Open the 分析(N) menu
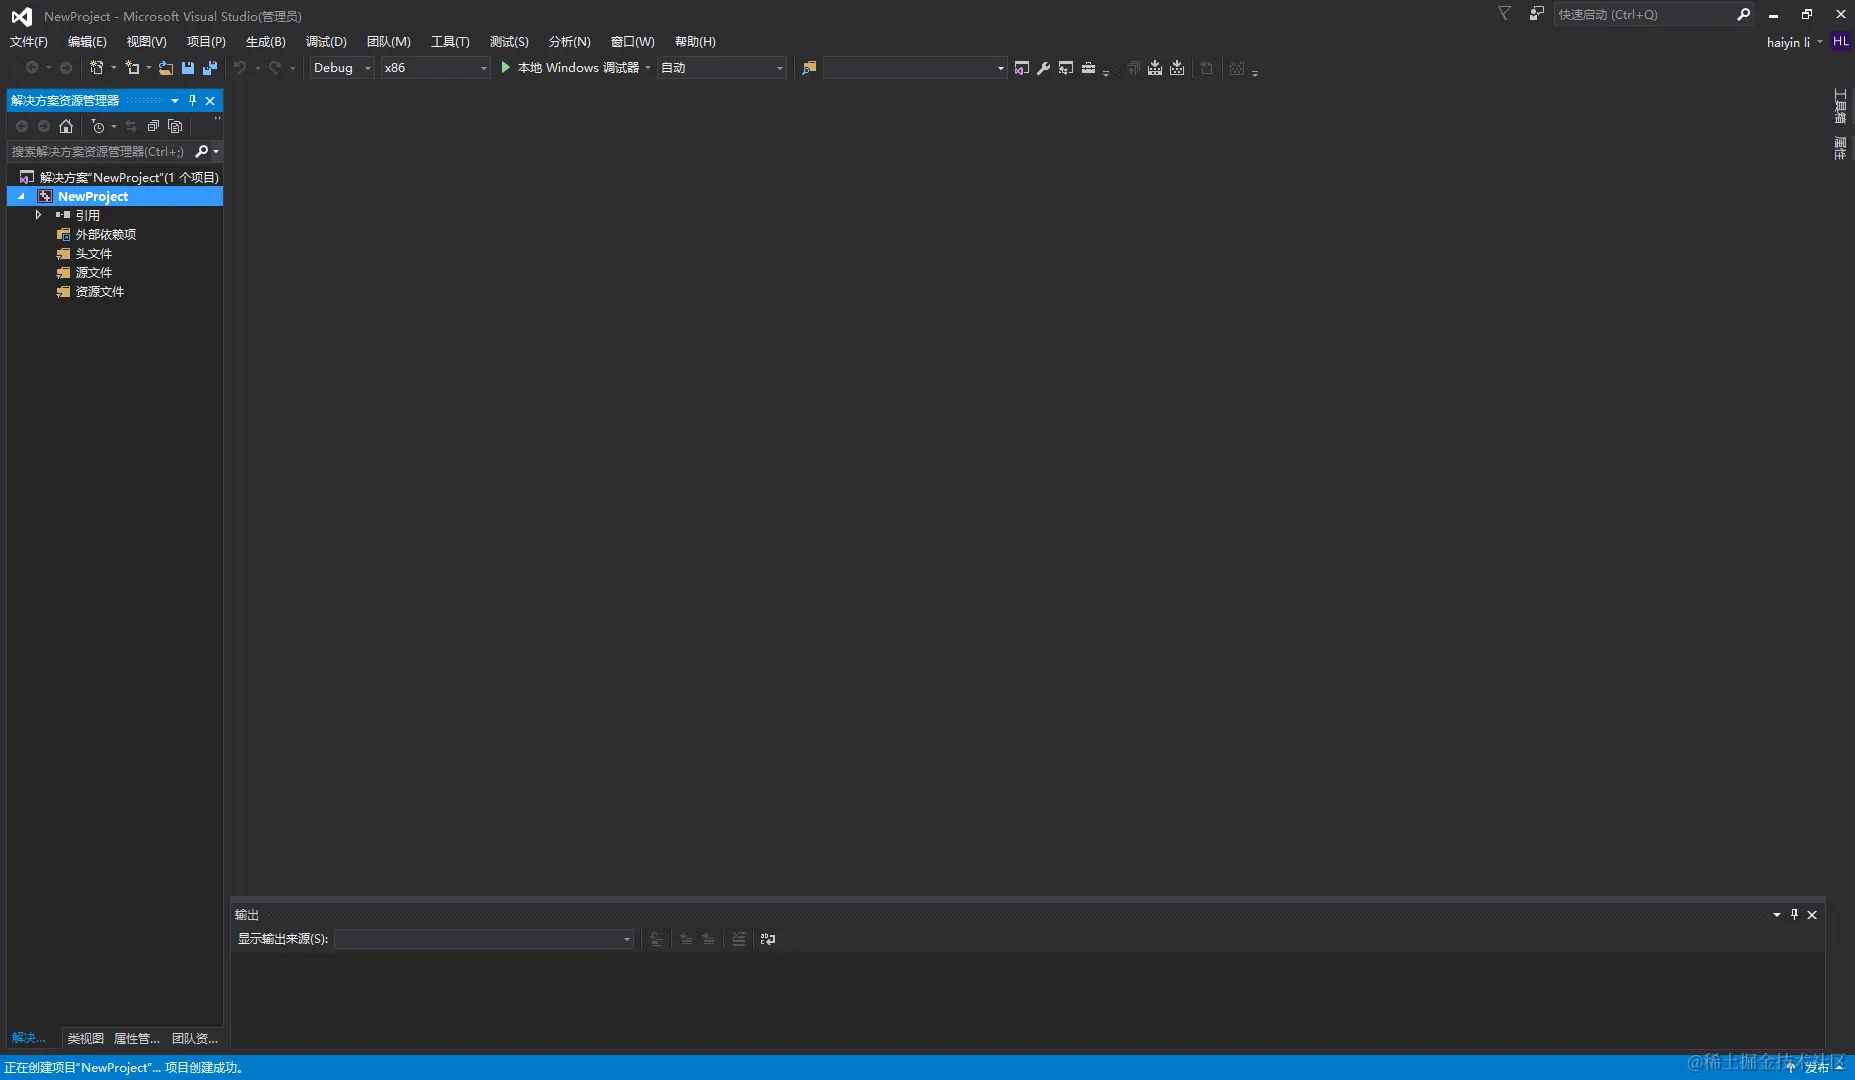The height and width of the screenshot is (1080, 1855). pyautogui.click(x=569, y=41)
